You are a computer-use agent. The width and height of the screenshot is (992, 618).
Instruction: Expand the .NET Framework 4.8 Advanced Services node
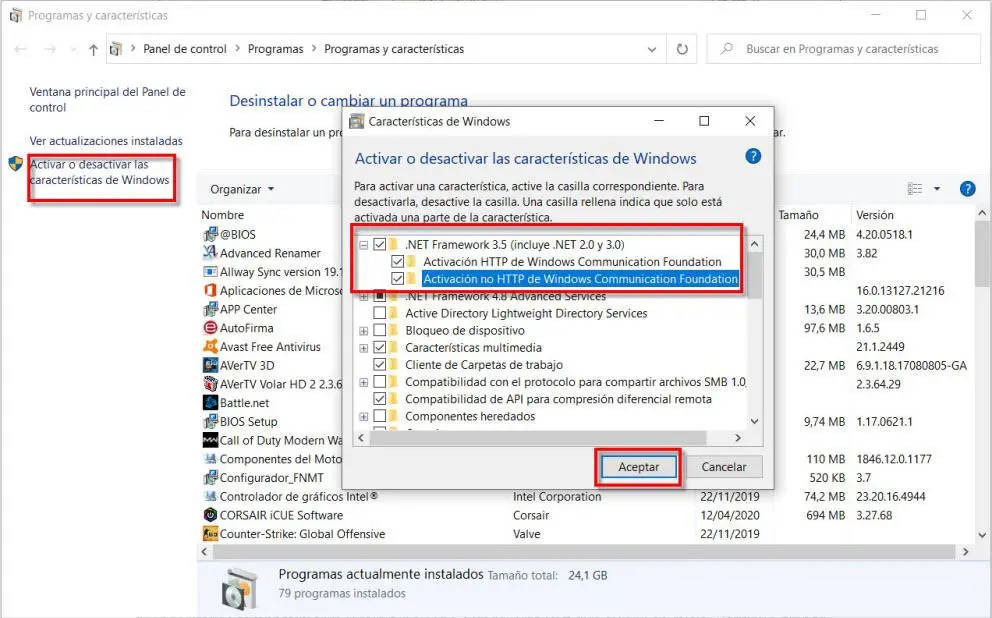363,297
